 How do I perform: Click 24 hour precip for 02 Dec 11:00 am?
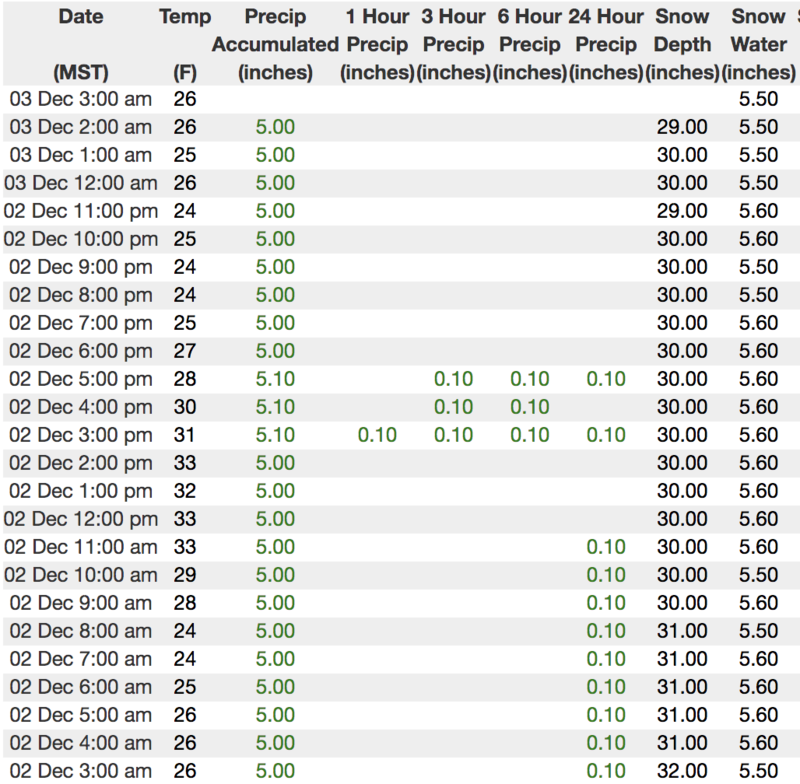(605, 547)
